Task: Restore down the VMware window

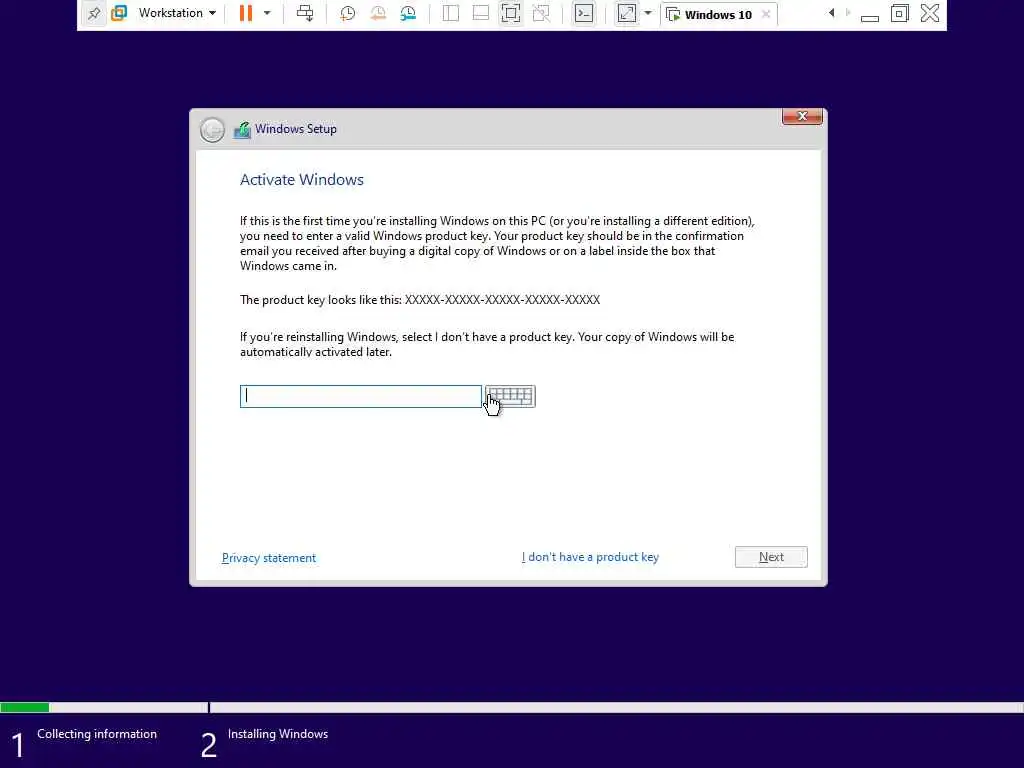Action: pyautogui.click(x=900, y=14)
